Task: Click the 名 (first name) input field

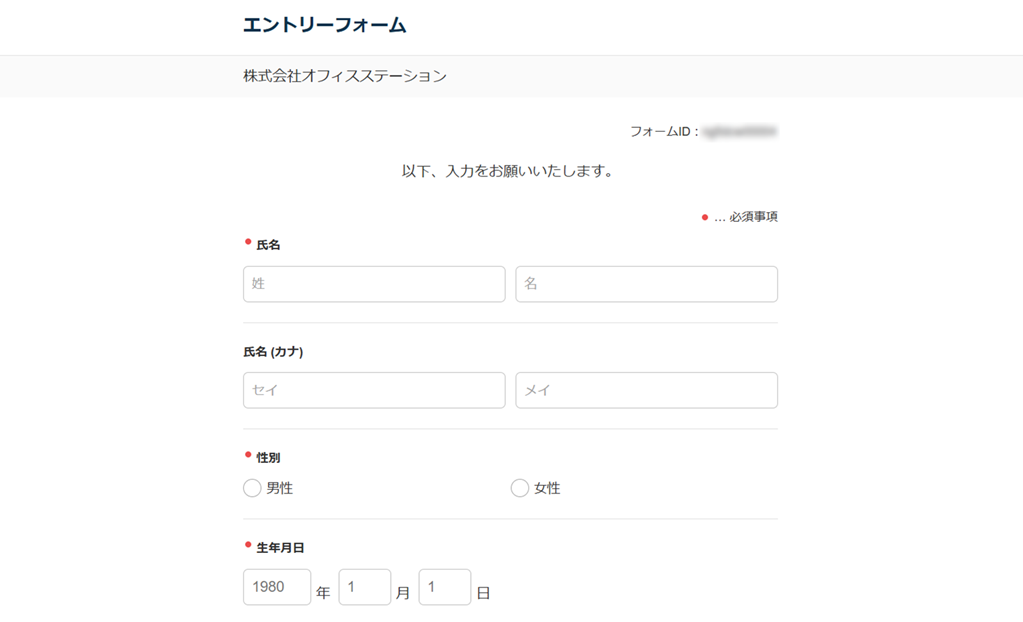Action: tap(646, 284)
